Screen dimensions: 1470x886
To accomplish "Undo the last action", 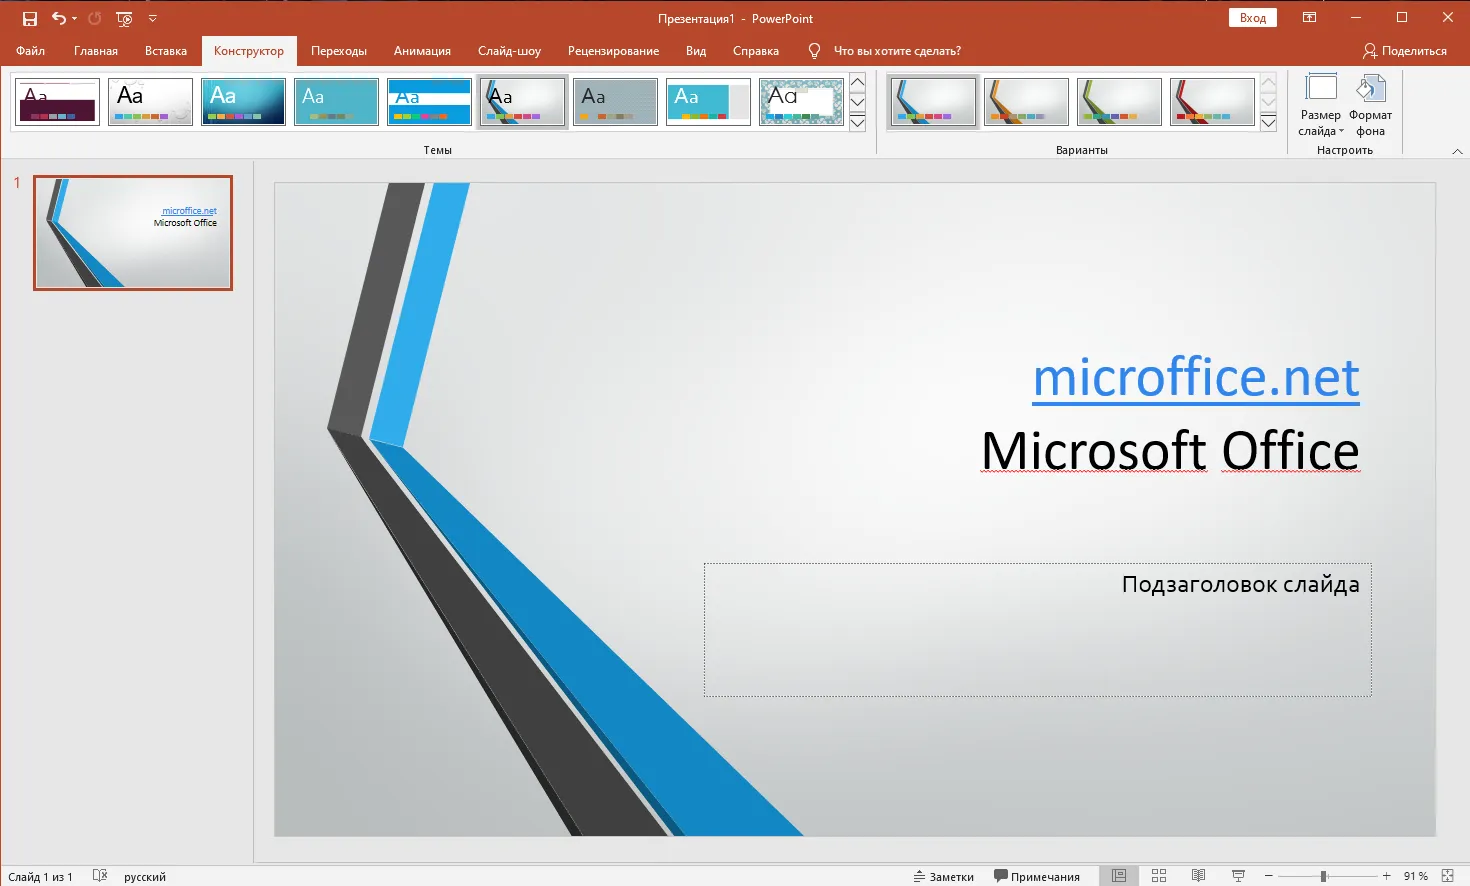I will [x=59, y=18].
